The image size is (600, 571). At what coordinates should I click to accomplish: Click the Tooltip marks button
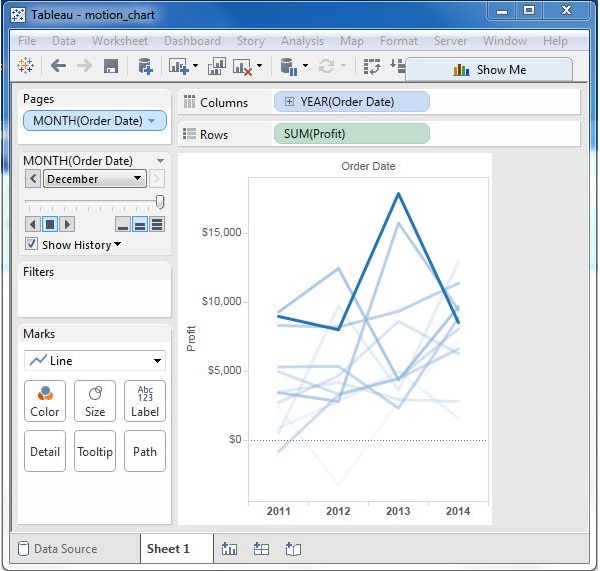(95, 451)
